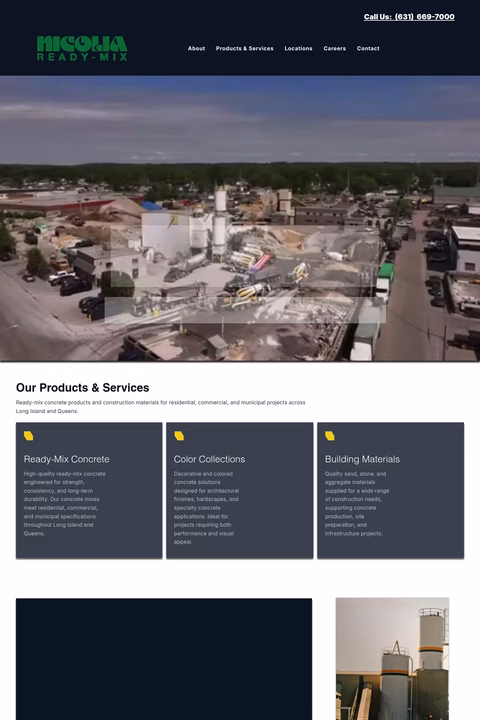Click the Building Materials description paragraph
This screenshot has width=480, height=720.
pos(357,503)
